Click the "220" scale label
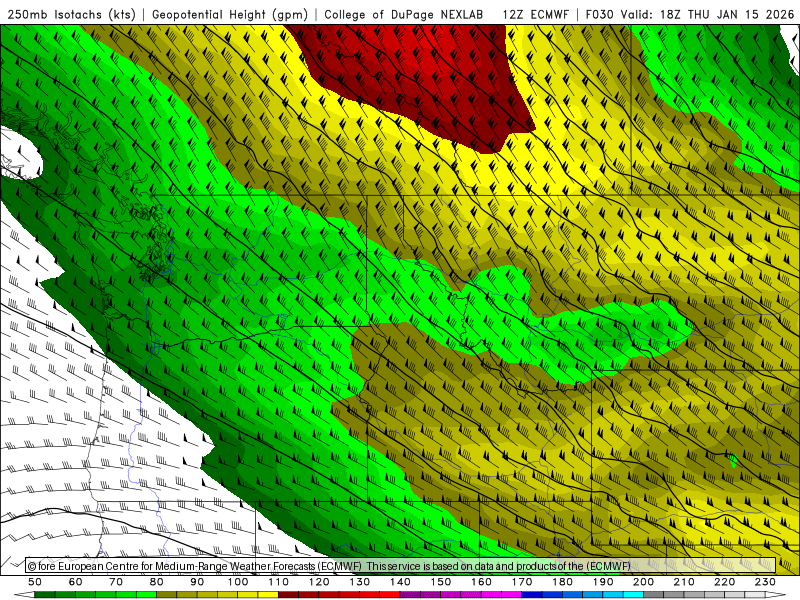Image resolution: width=800 pixels, height=600 pixels. 724,582
